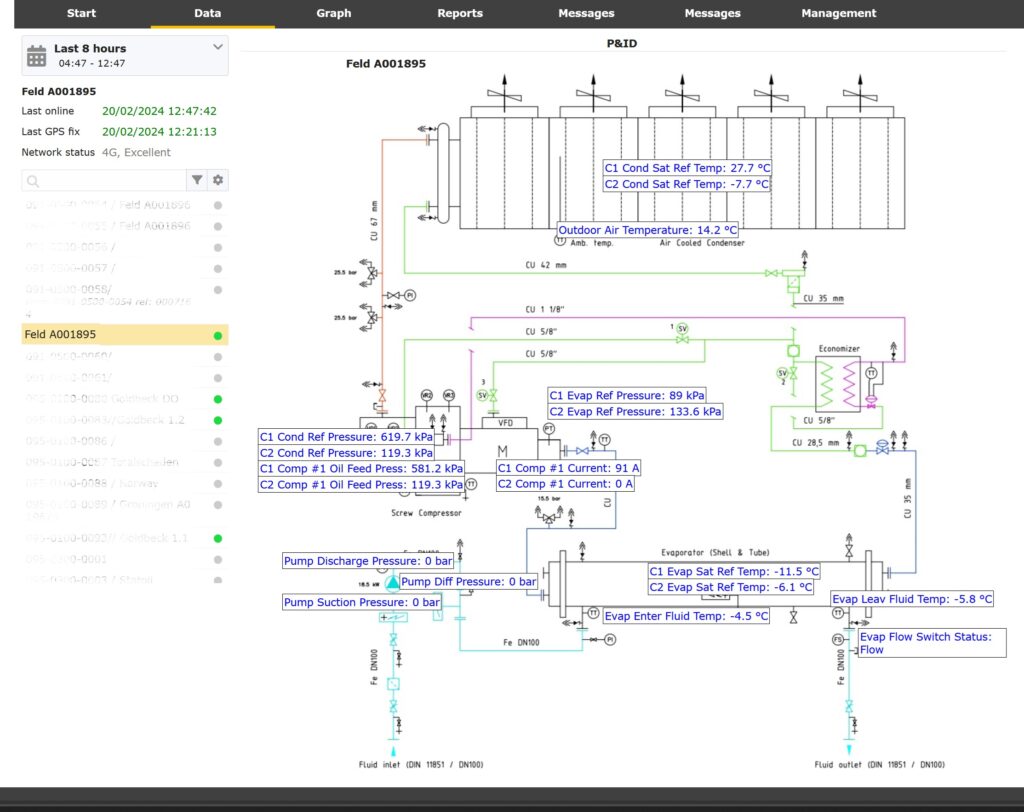Click C1 Comp #1 Current: 91 A label
The height and width of the screenshot is (812, 1024).
point(568,468)
